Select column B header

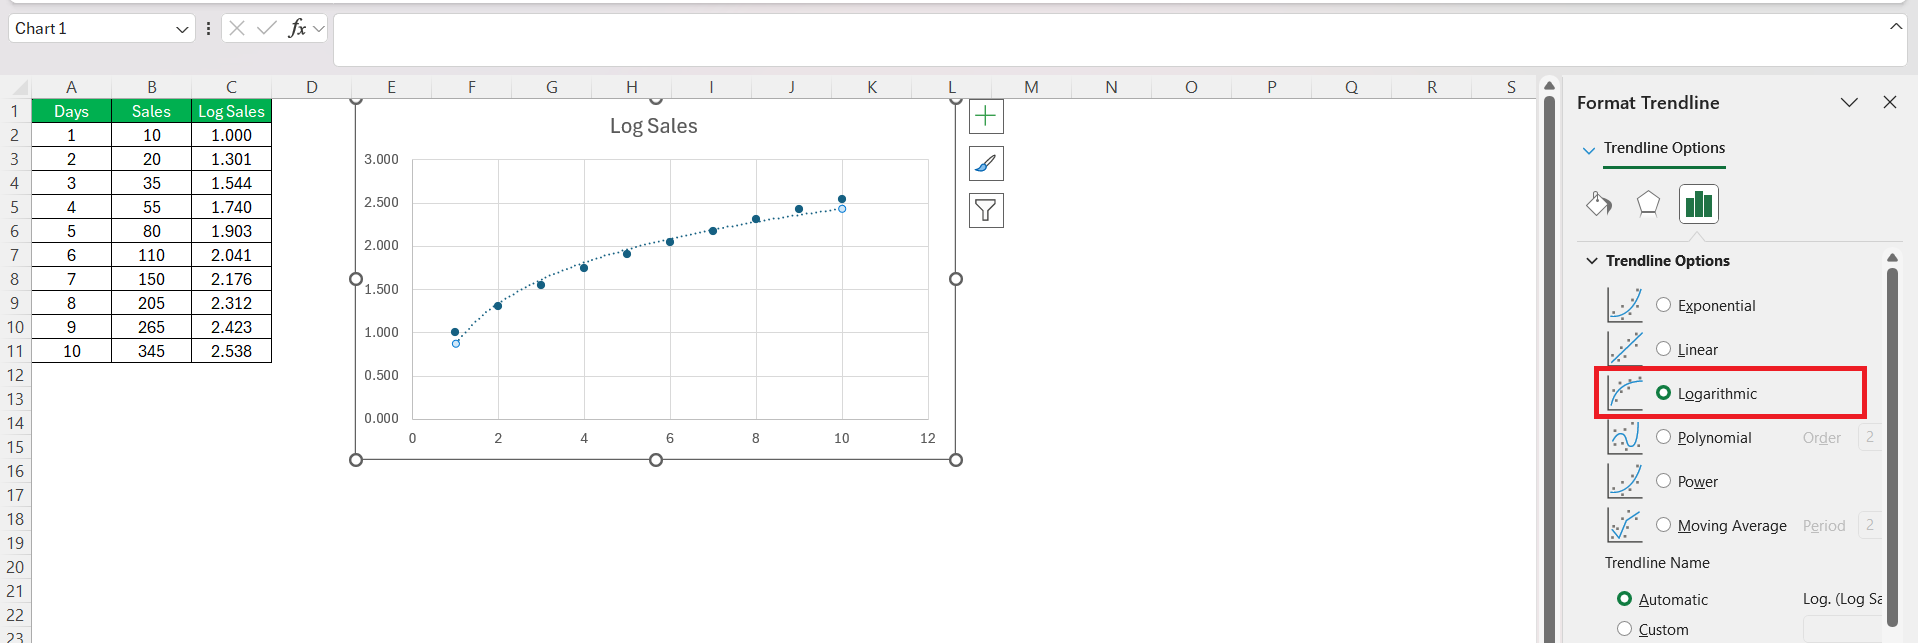[x=151, y=87]
